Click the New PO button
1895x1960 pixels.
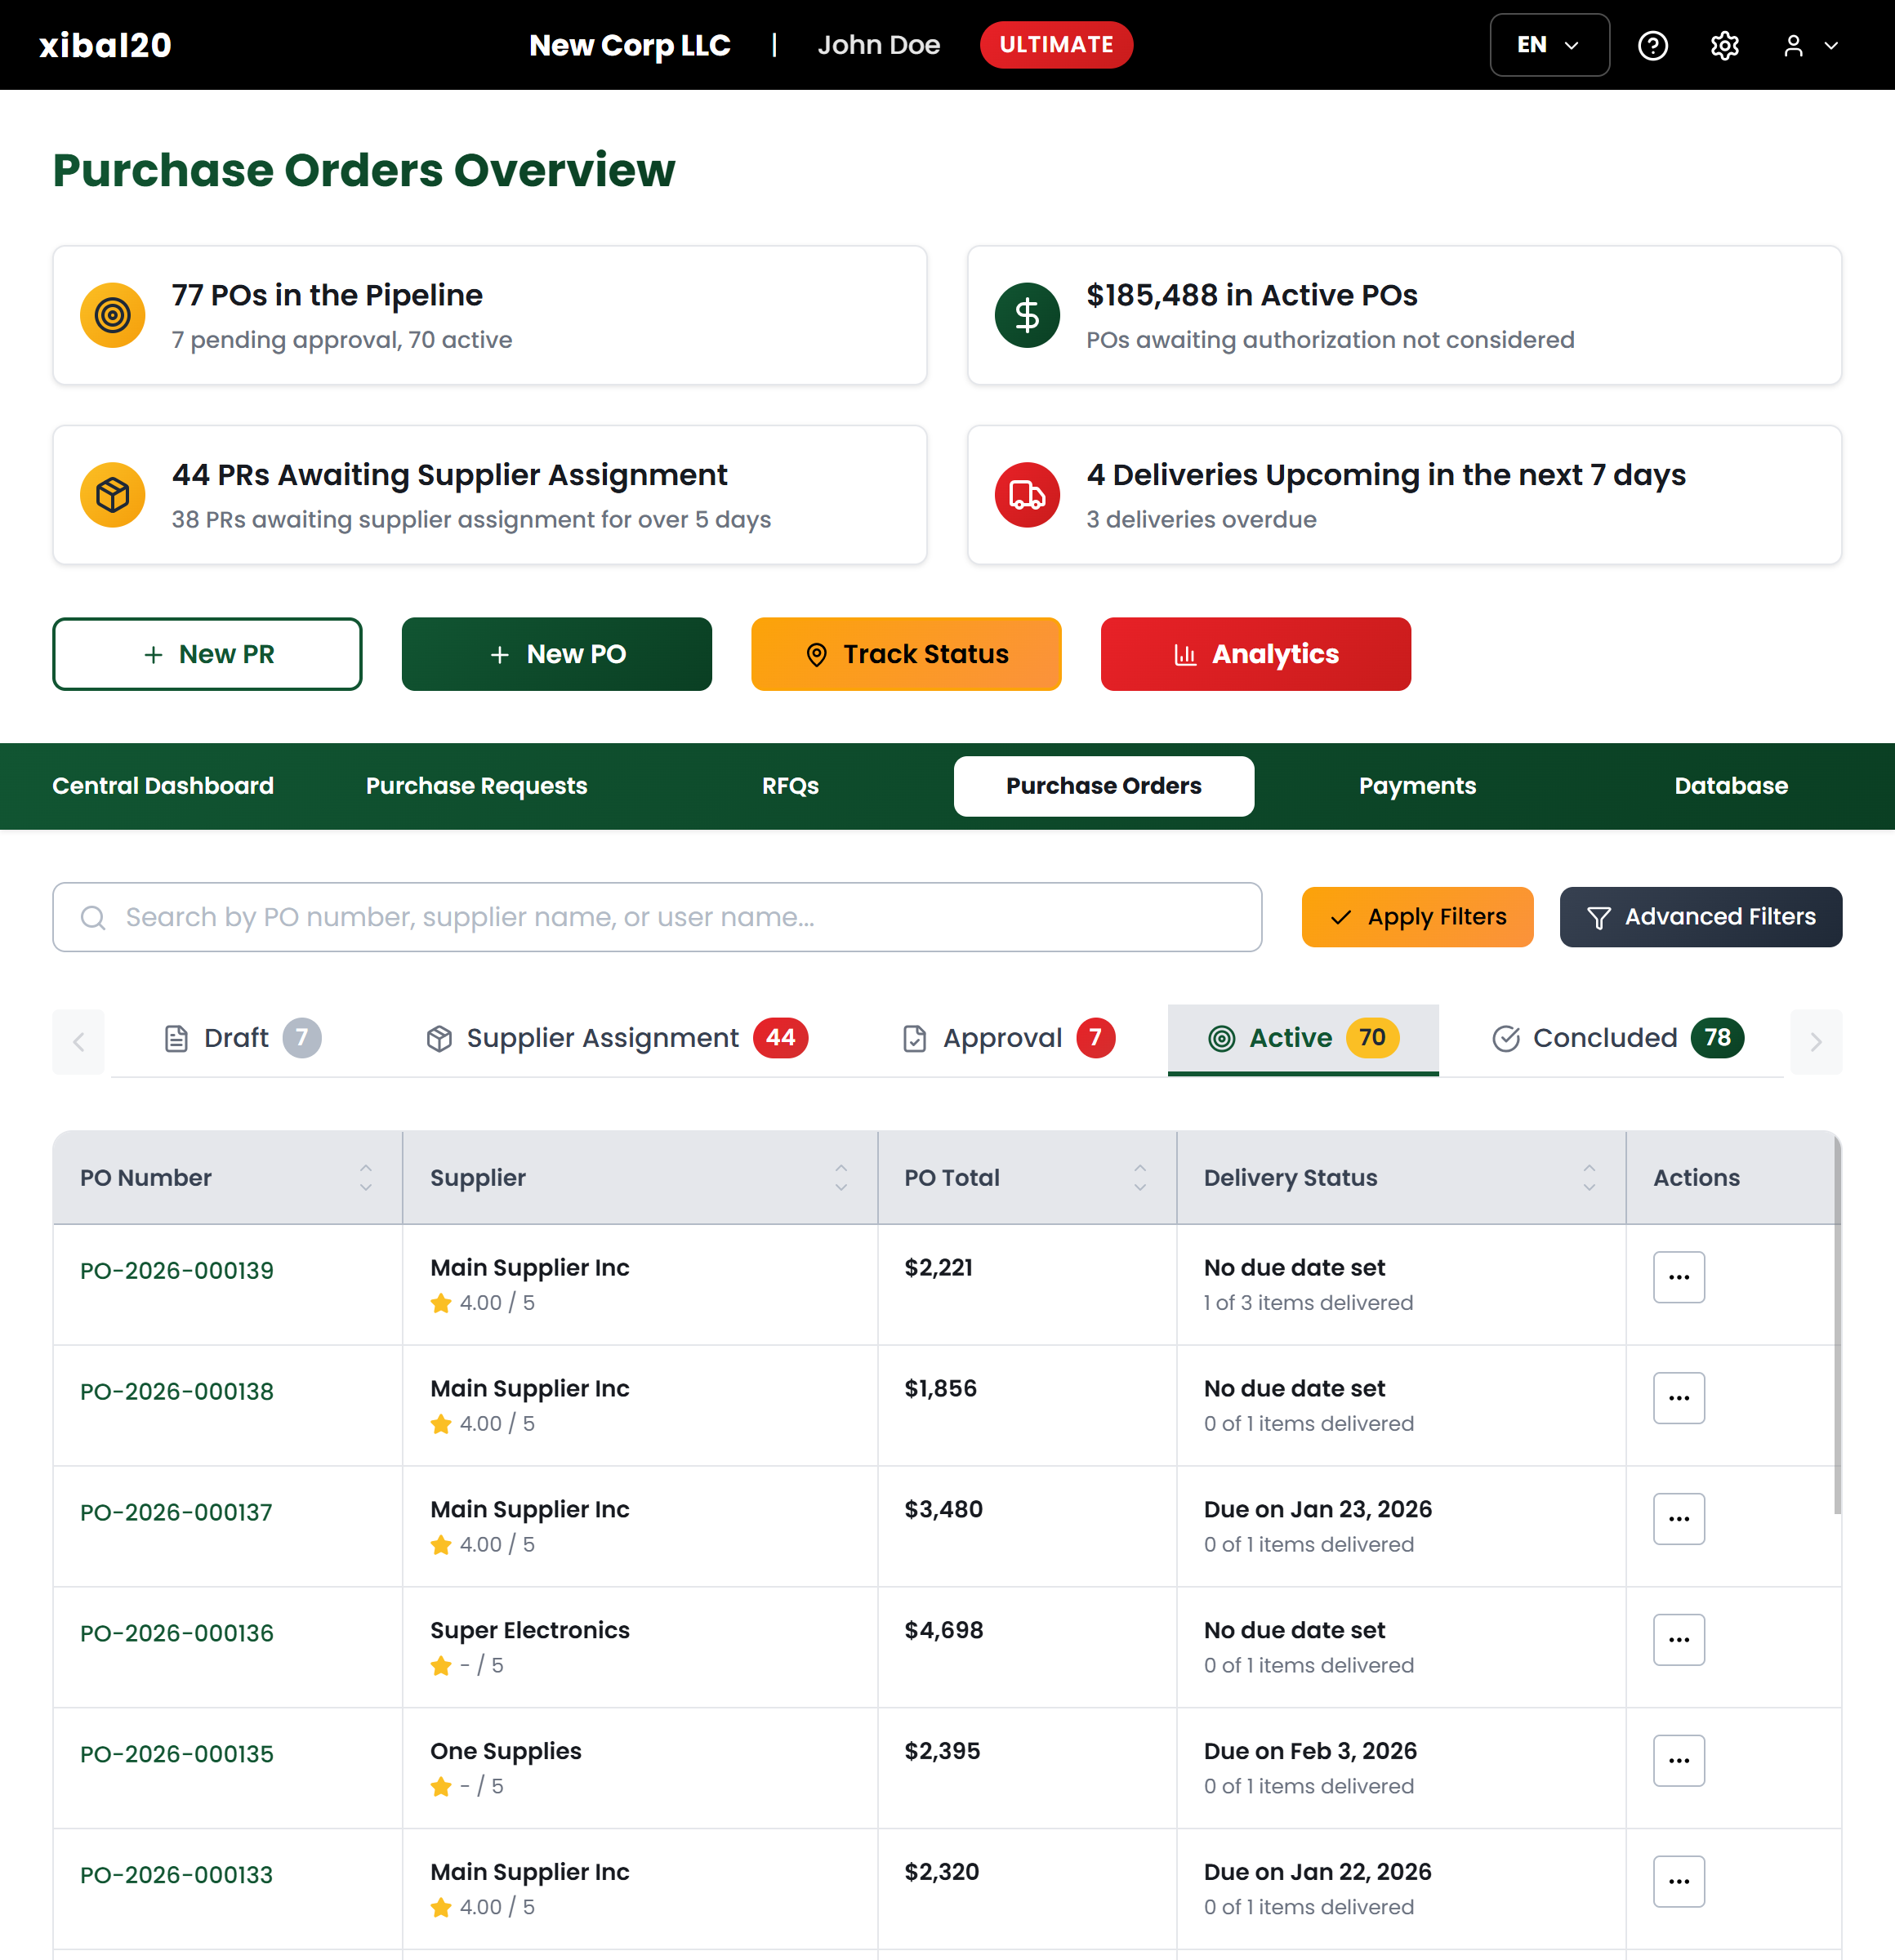(x=557, y=654)
